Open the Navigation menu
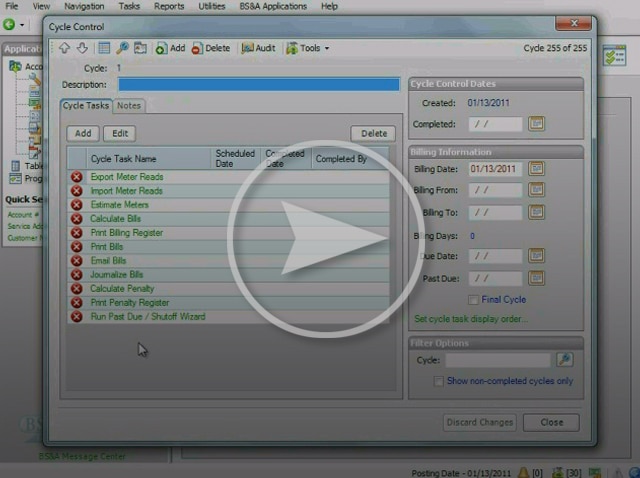This screenshot has width=640, height=478. pos(84,6)
